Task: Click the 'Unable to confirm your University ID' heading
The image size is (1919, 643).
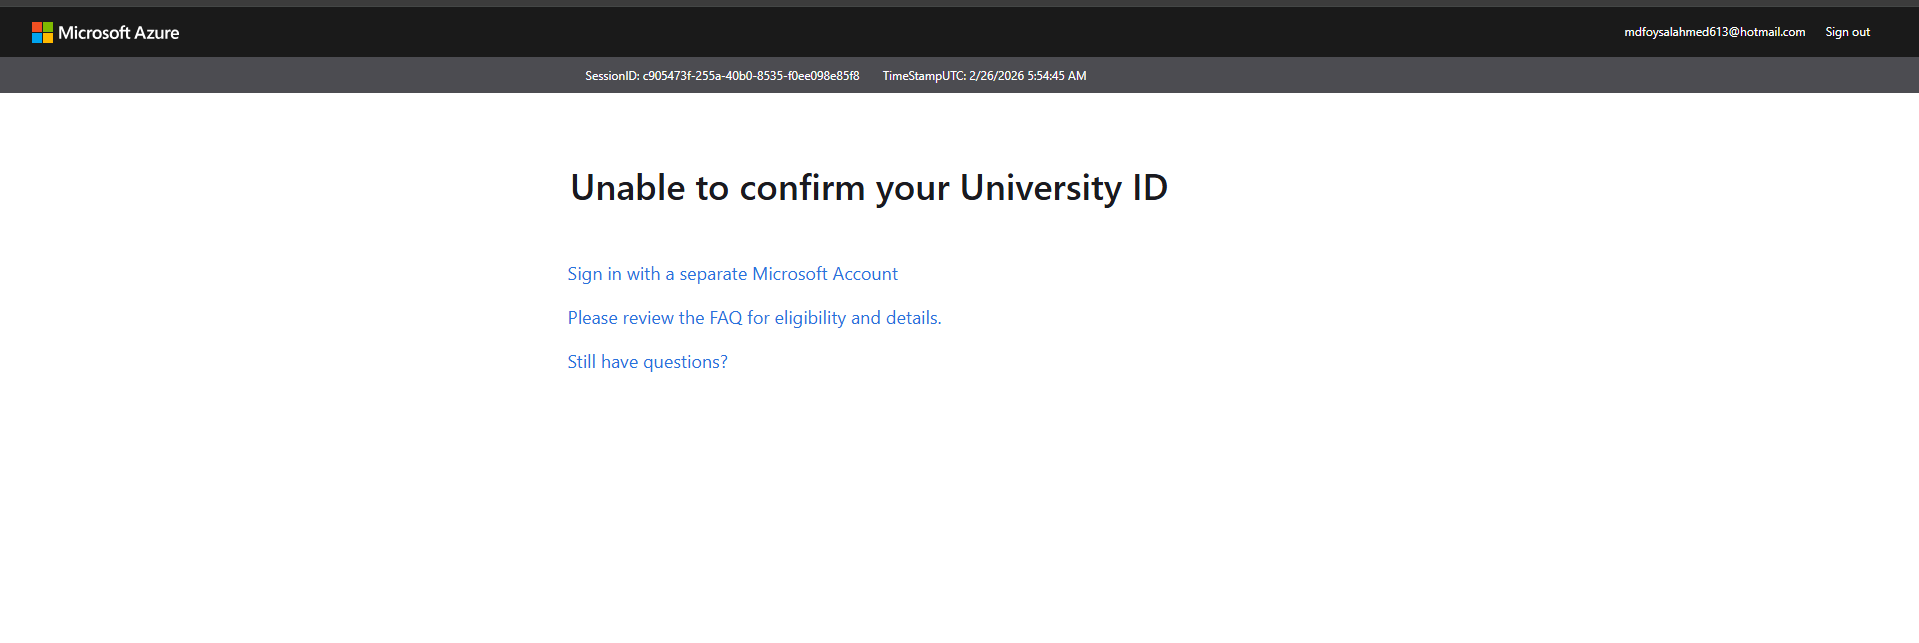Action: click(869, 188)
